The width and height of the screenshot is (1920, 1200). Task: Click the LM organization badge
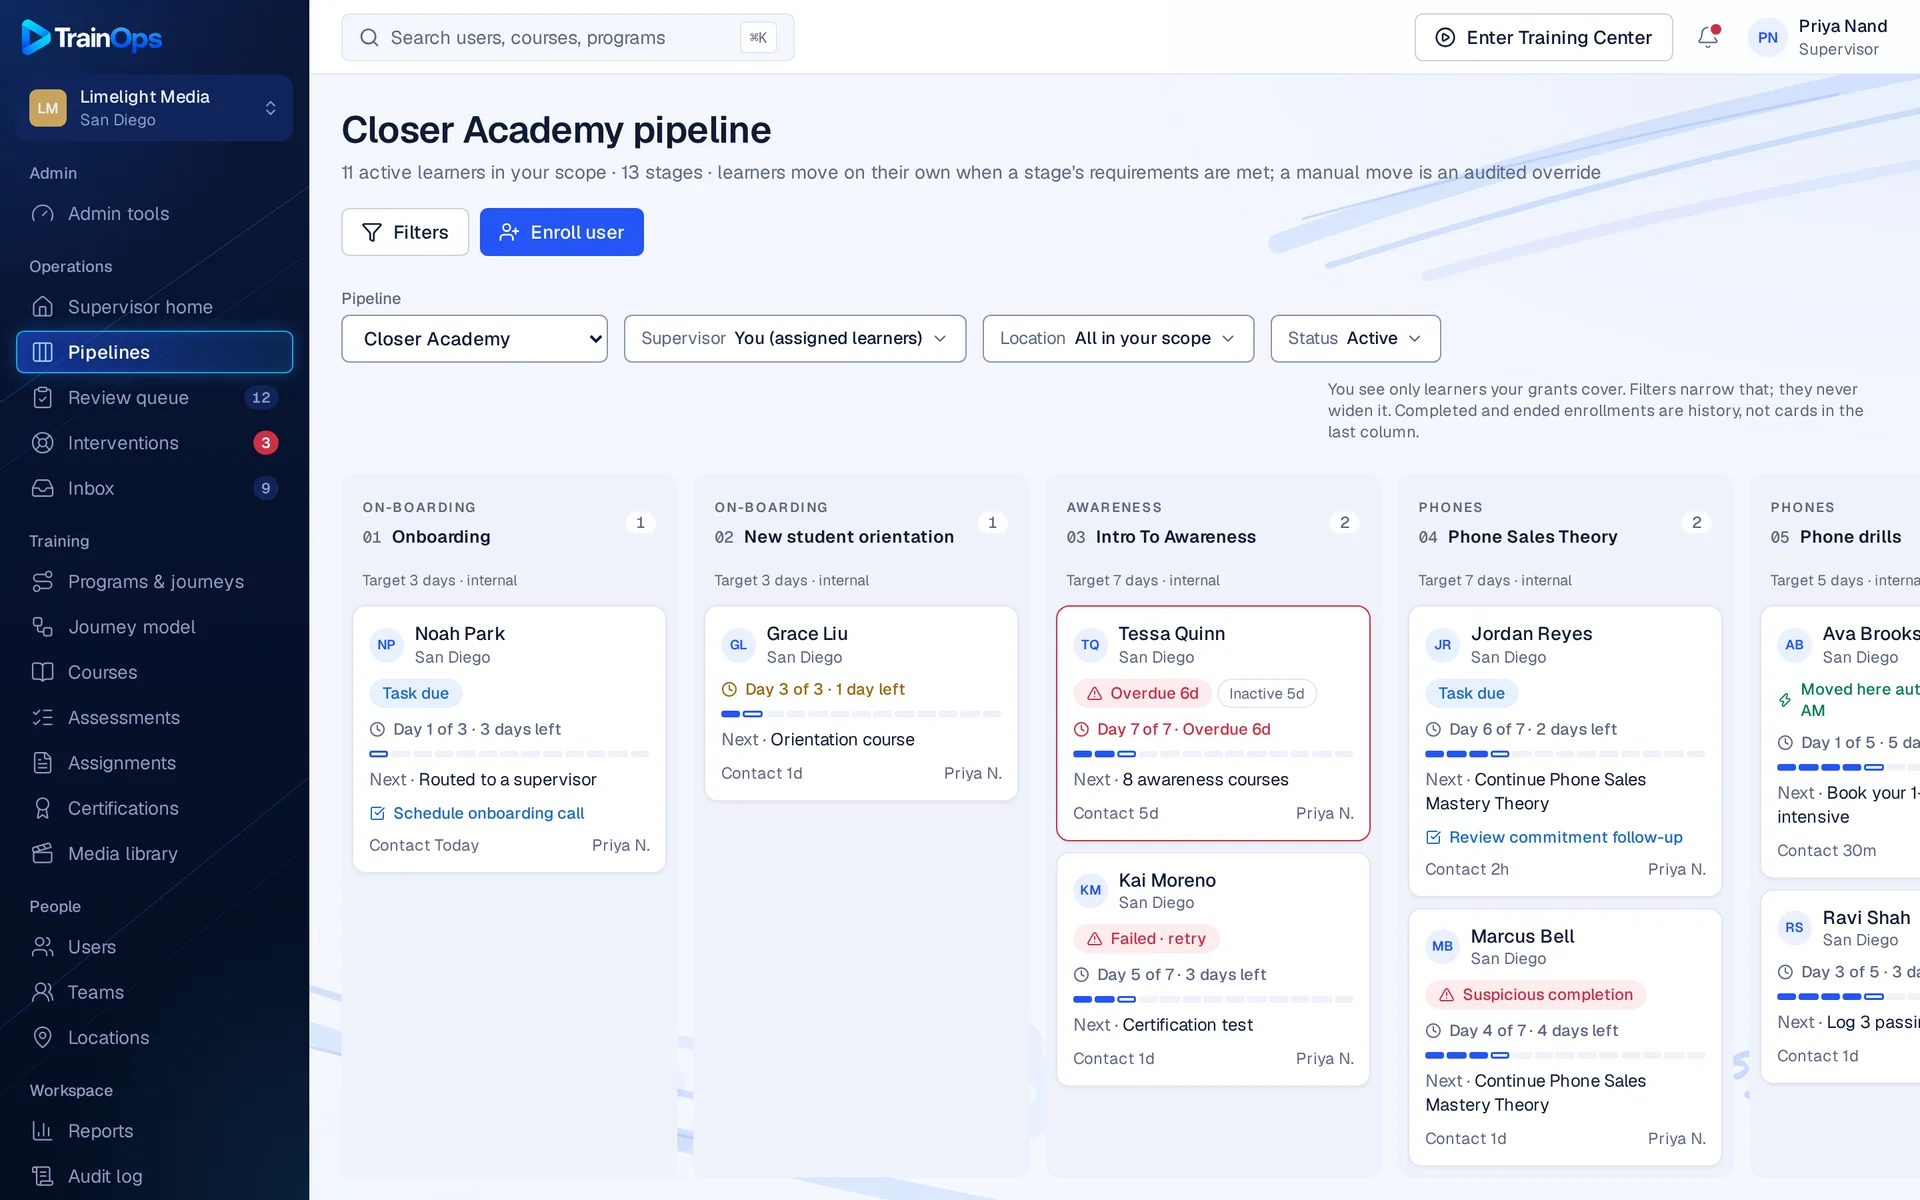[x=48, y=108]
